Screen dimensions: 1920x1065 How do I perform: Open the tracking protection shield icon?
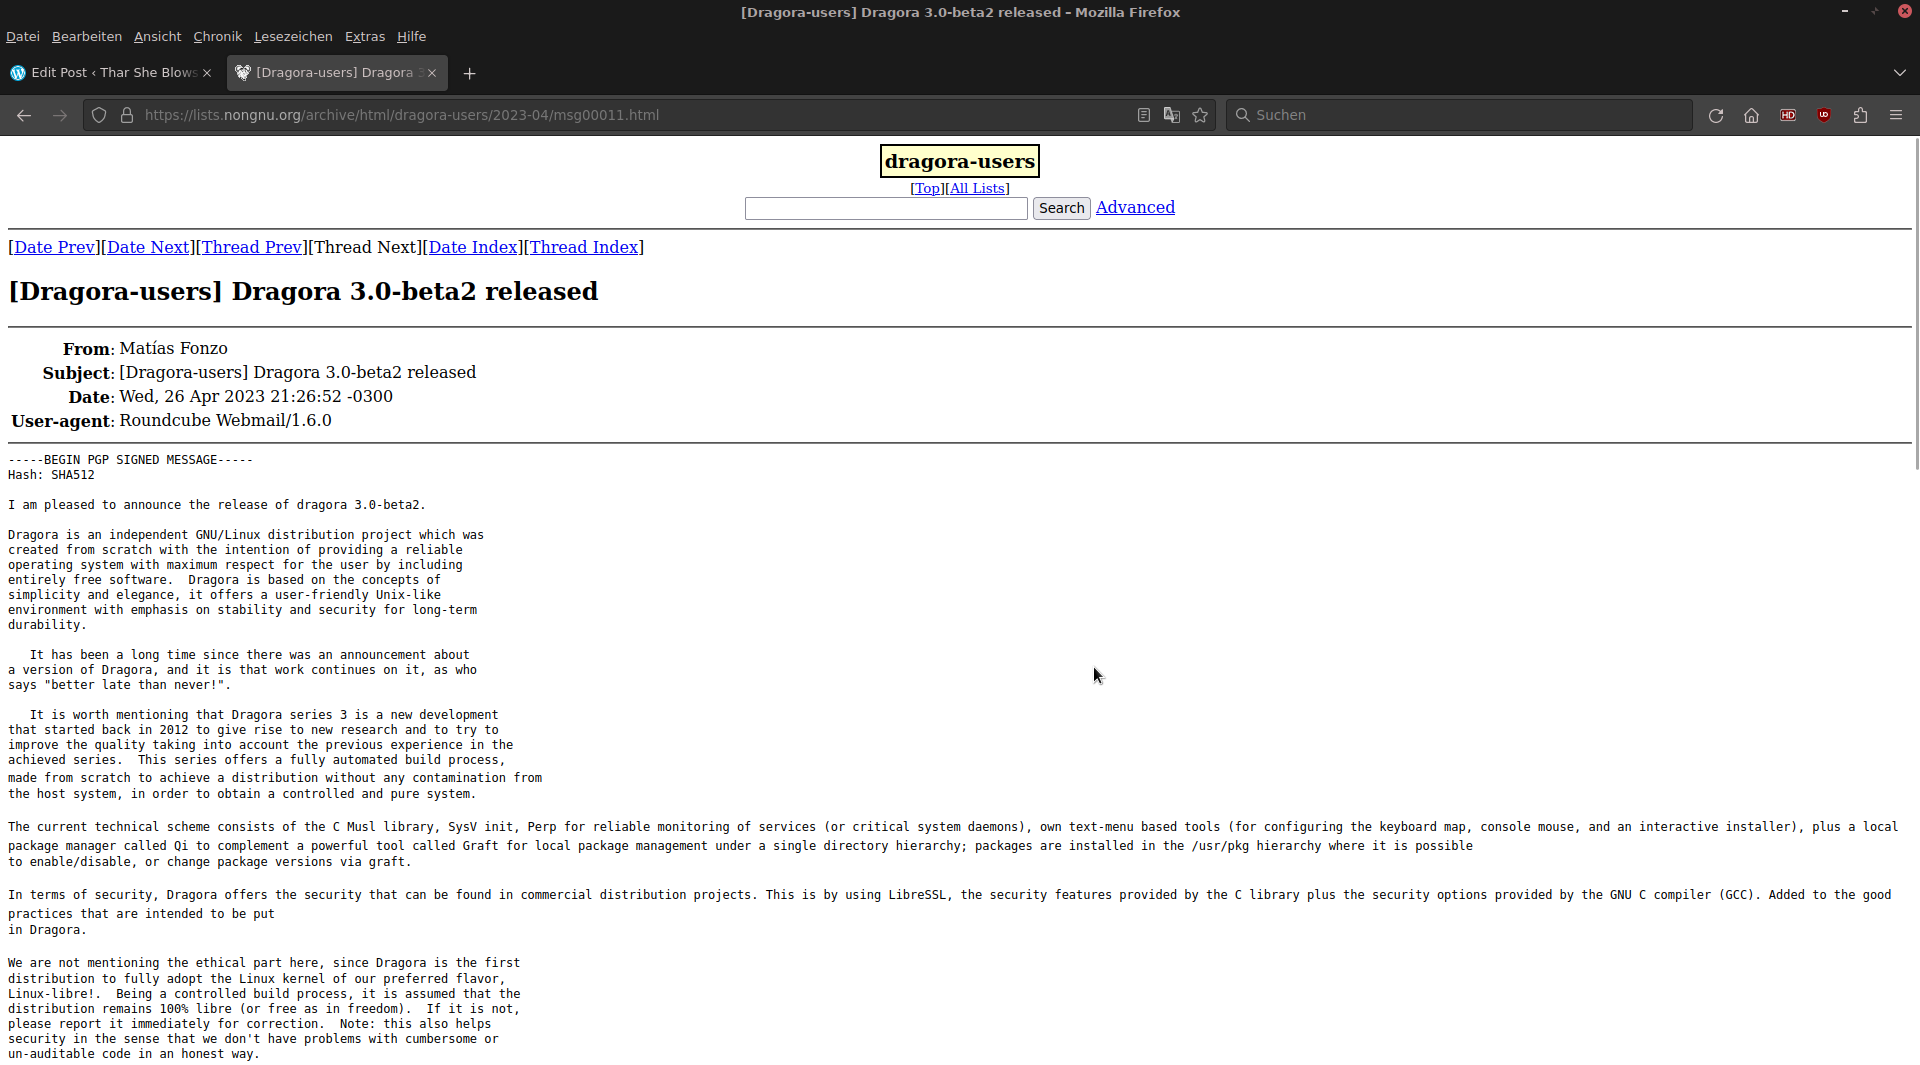[x=99, y=115]
